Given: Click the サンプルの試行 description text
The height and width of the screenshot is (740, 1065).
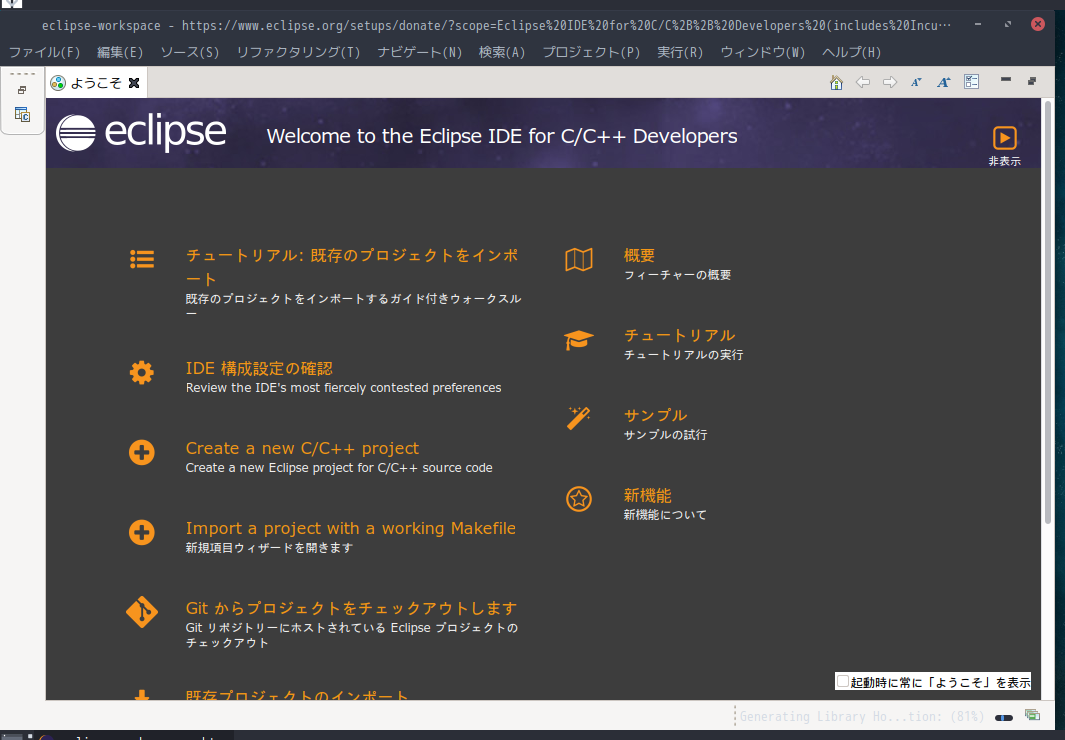Looking at the screenshot, I should [x=665, y=435].
